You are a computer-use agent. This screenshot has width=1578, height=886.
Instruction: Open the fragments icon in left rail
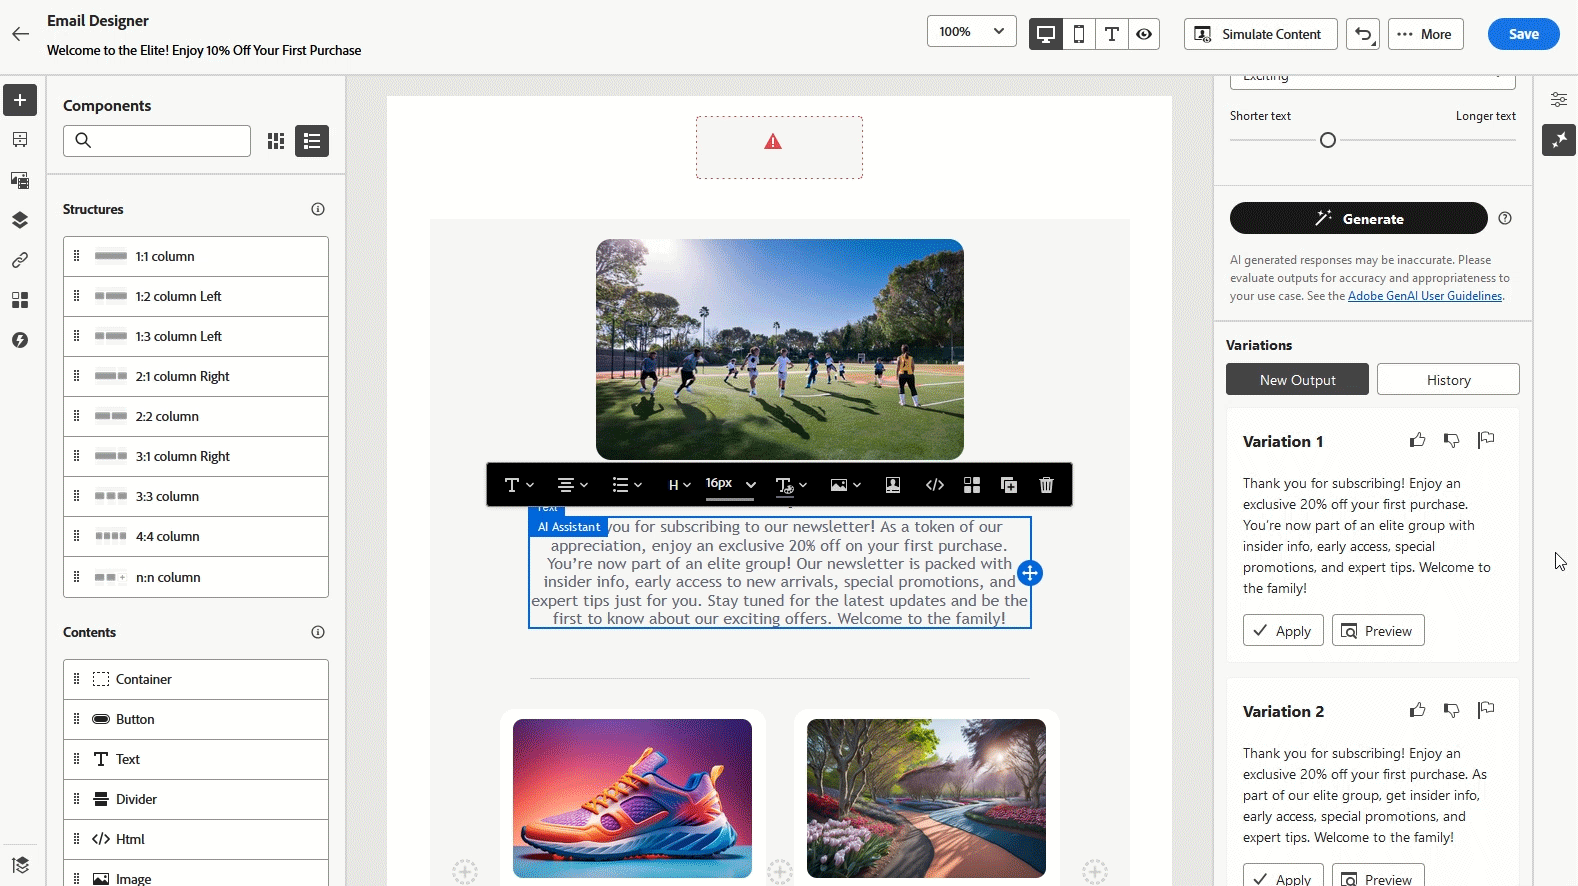pos(20,300)
